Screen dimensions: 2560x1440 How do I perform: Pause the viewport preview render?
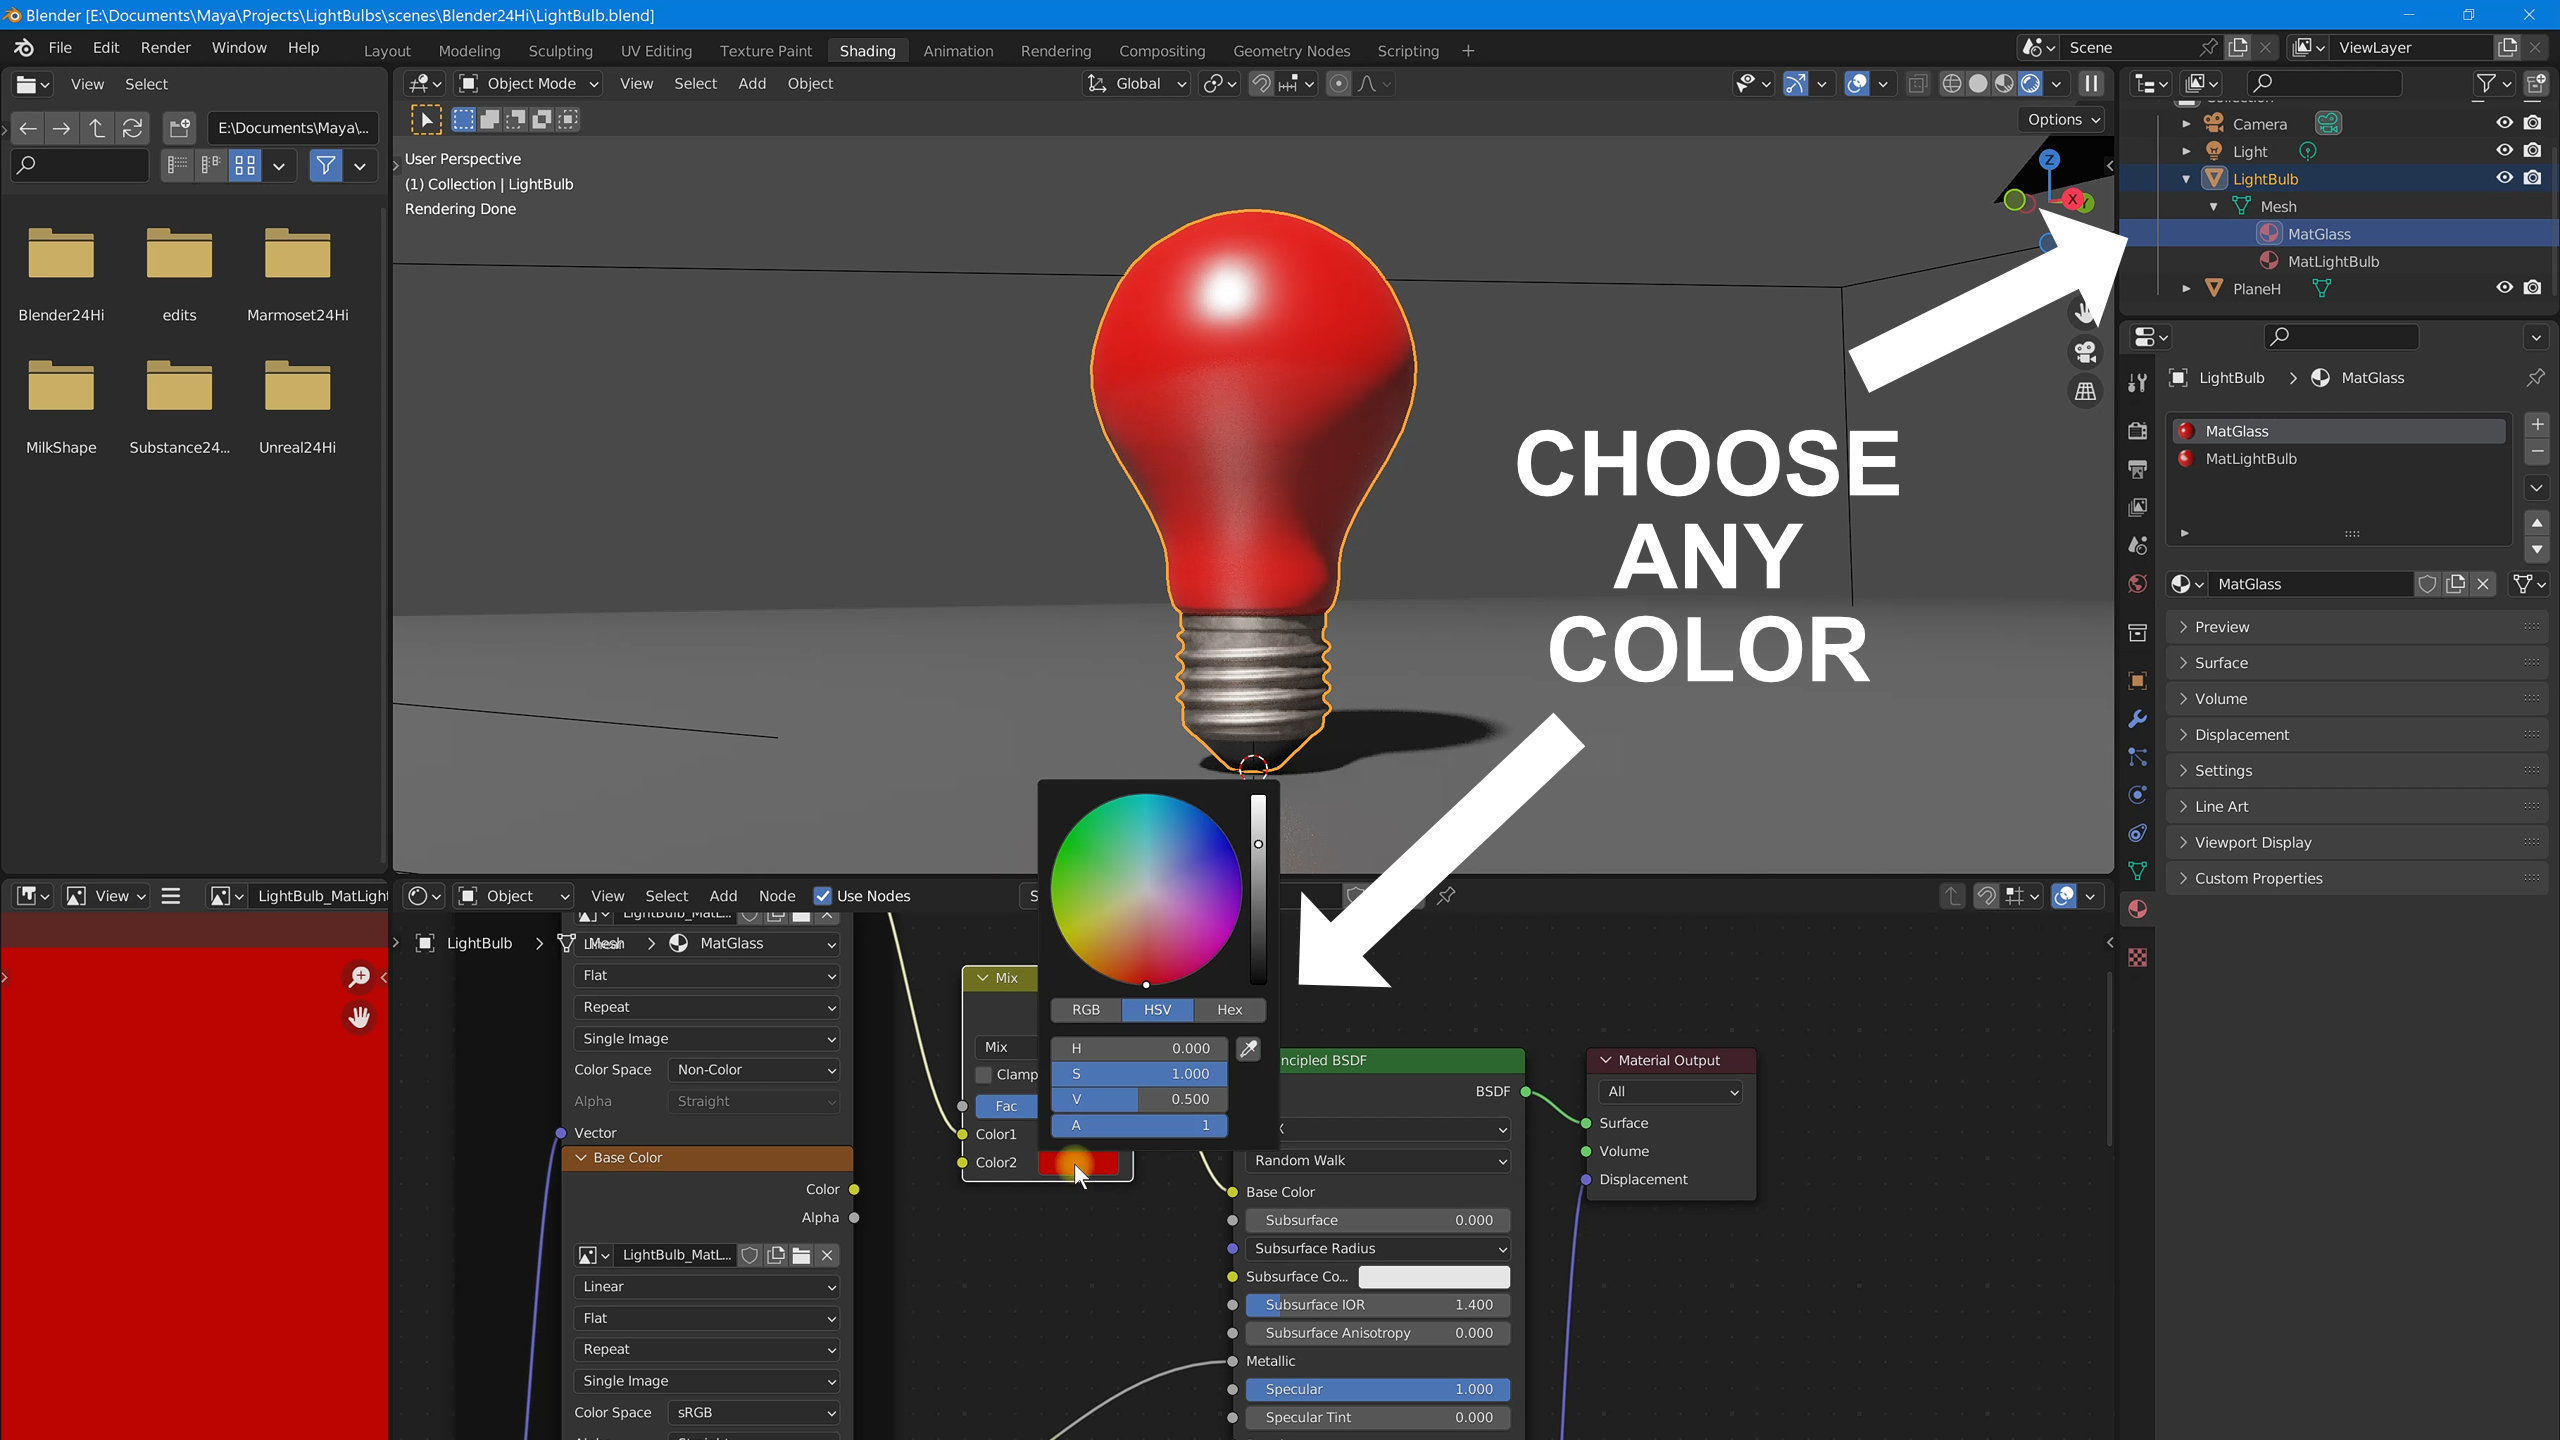(x=2091, y=84)
